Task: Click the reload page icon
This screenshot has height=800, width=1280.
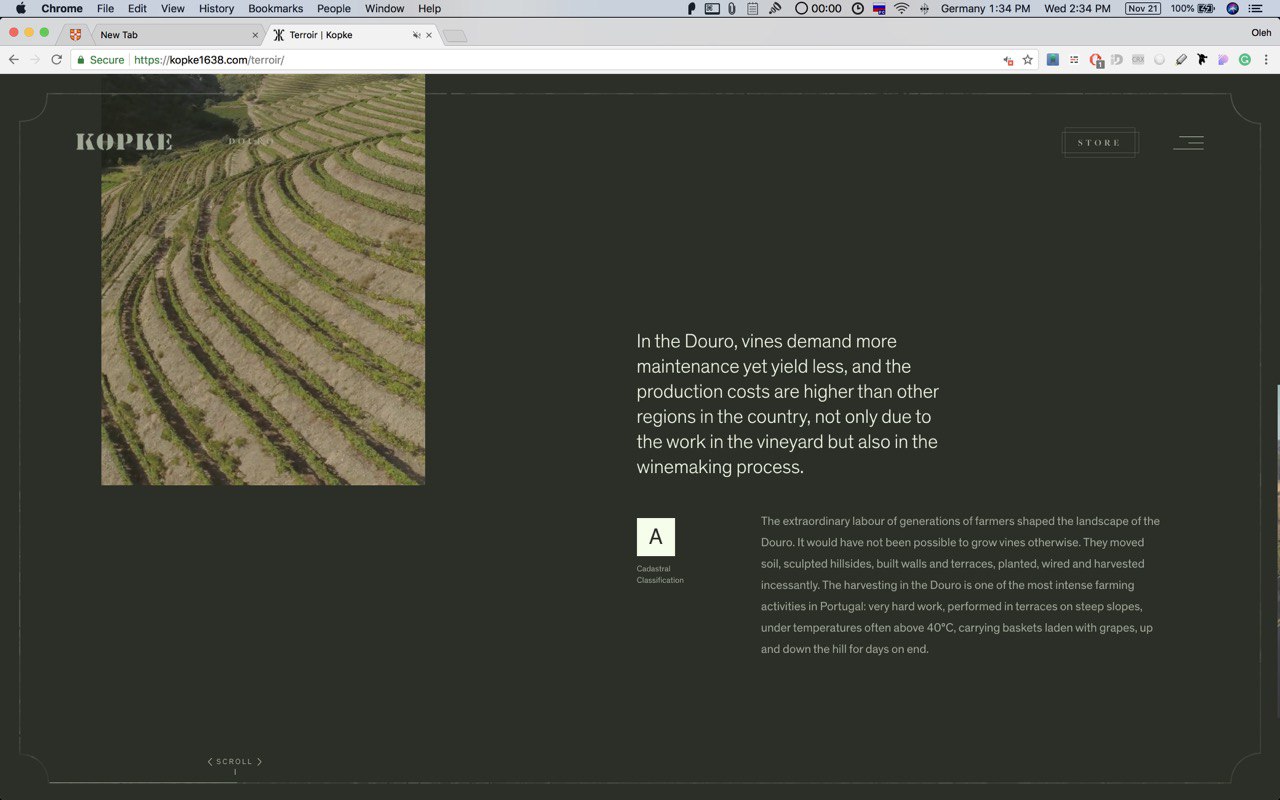Action: 56,60
